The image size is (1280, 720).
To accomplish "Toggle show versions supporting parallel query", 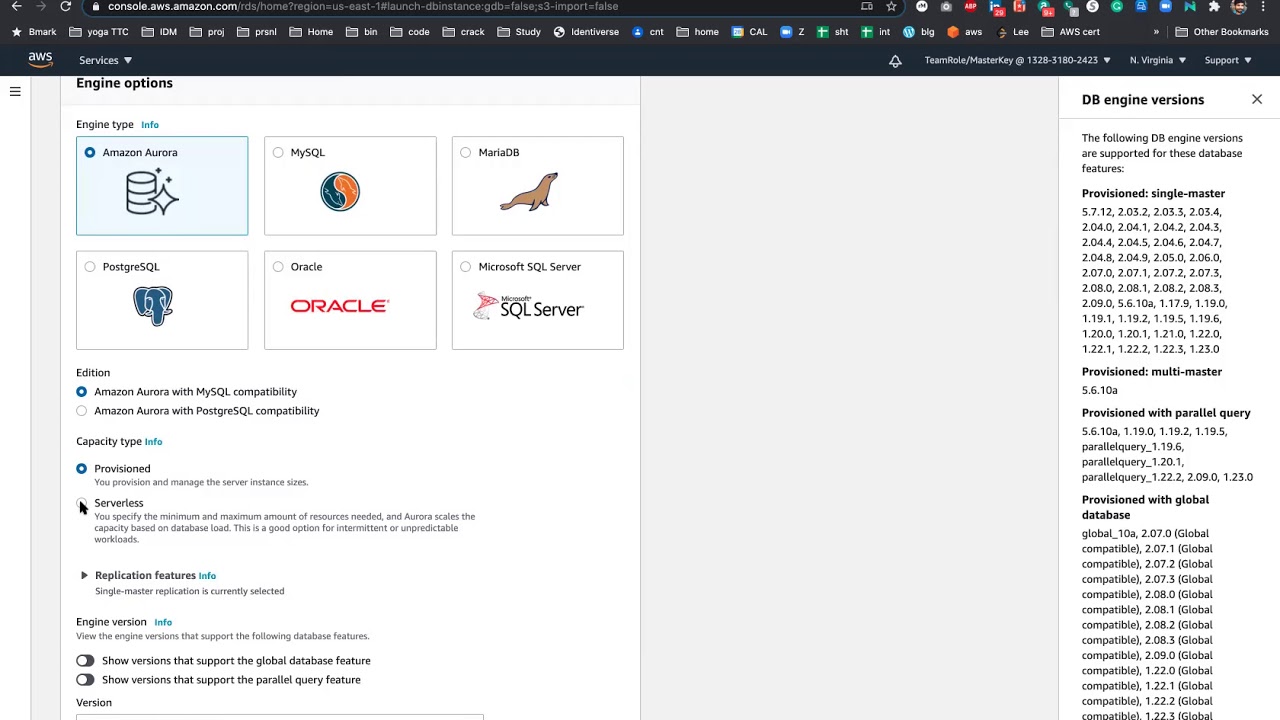I will pyautogui.click(x=85, y=680).
